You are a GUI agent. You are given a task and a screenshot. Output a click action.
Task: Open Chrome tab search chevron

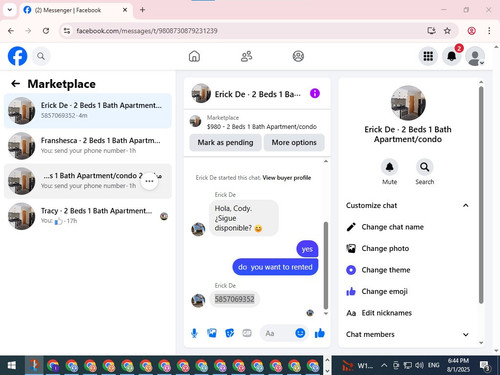[x=10, y=10]
